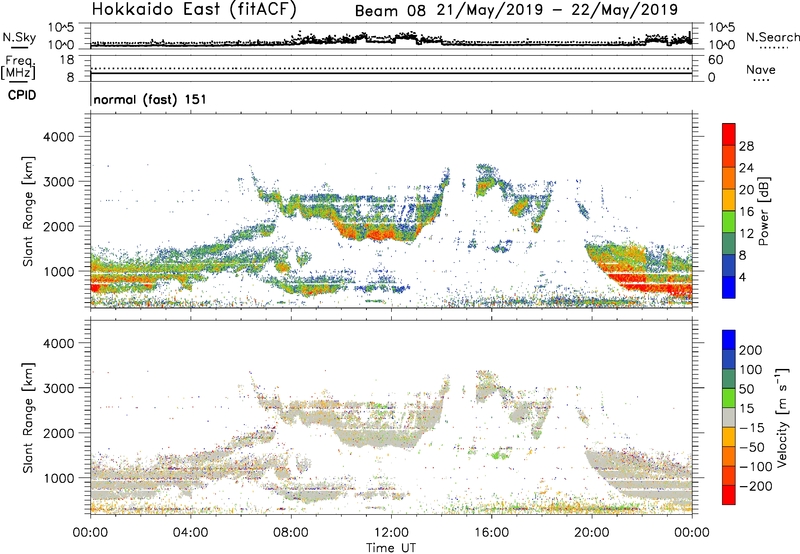Click the '16:00' time axis tick label
This screenshot has width=800, height=554.
(x=491, y=533)
